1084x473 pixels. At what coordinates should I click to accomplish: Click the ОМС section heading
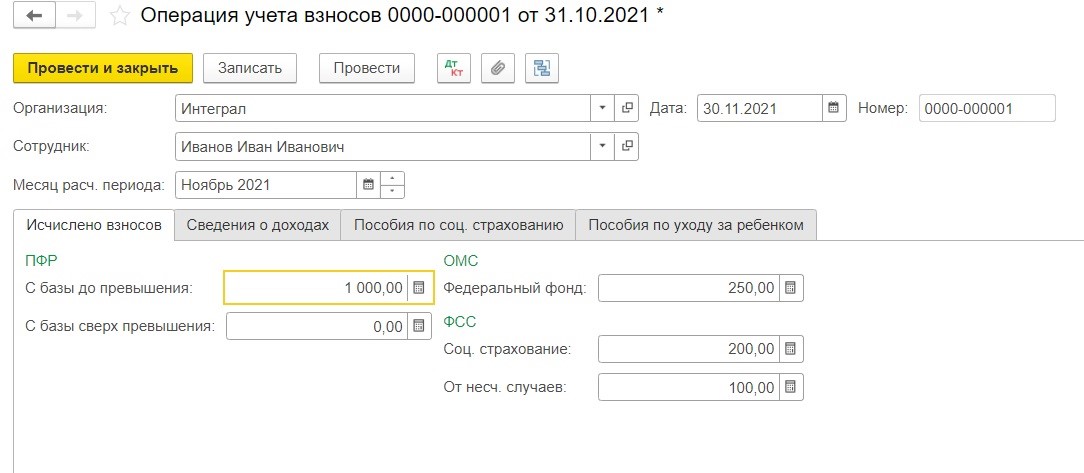(x=460, y=261)
